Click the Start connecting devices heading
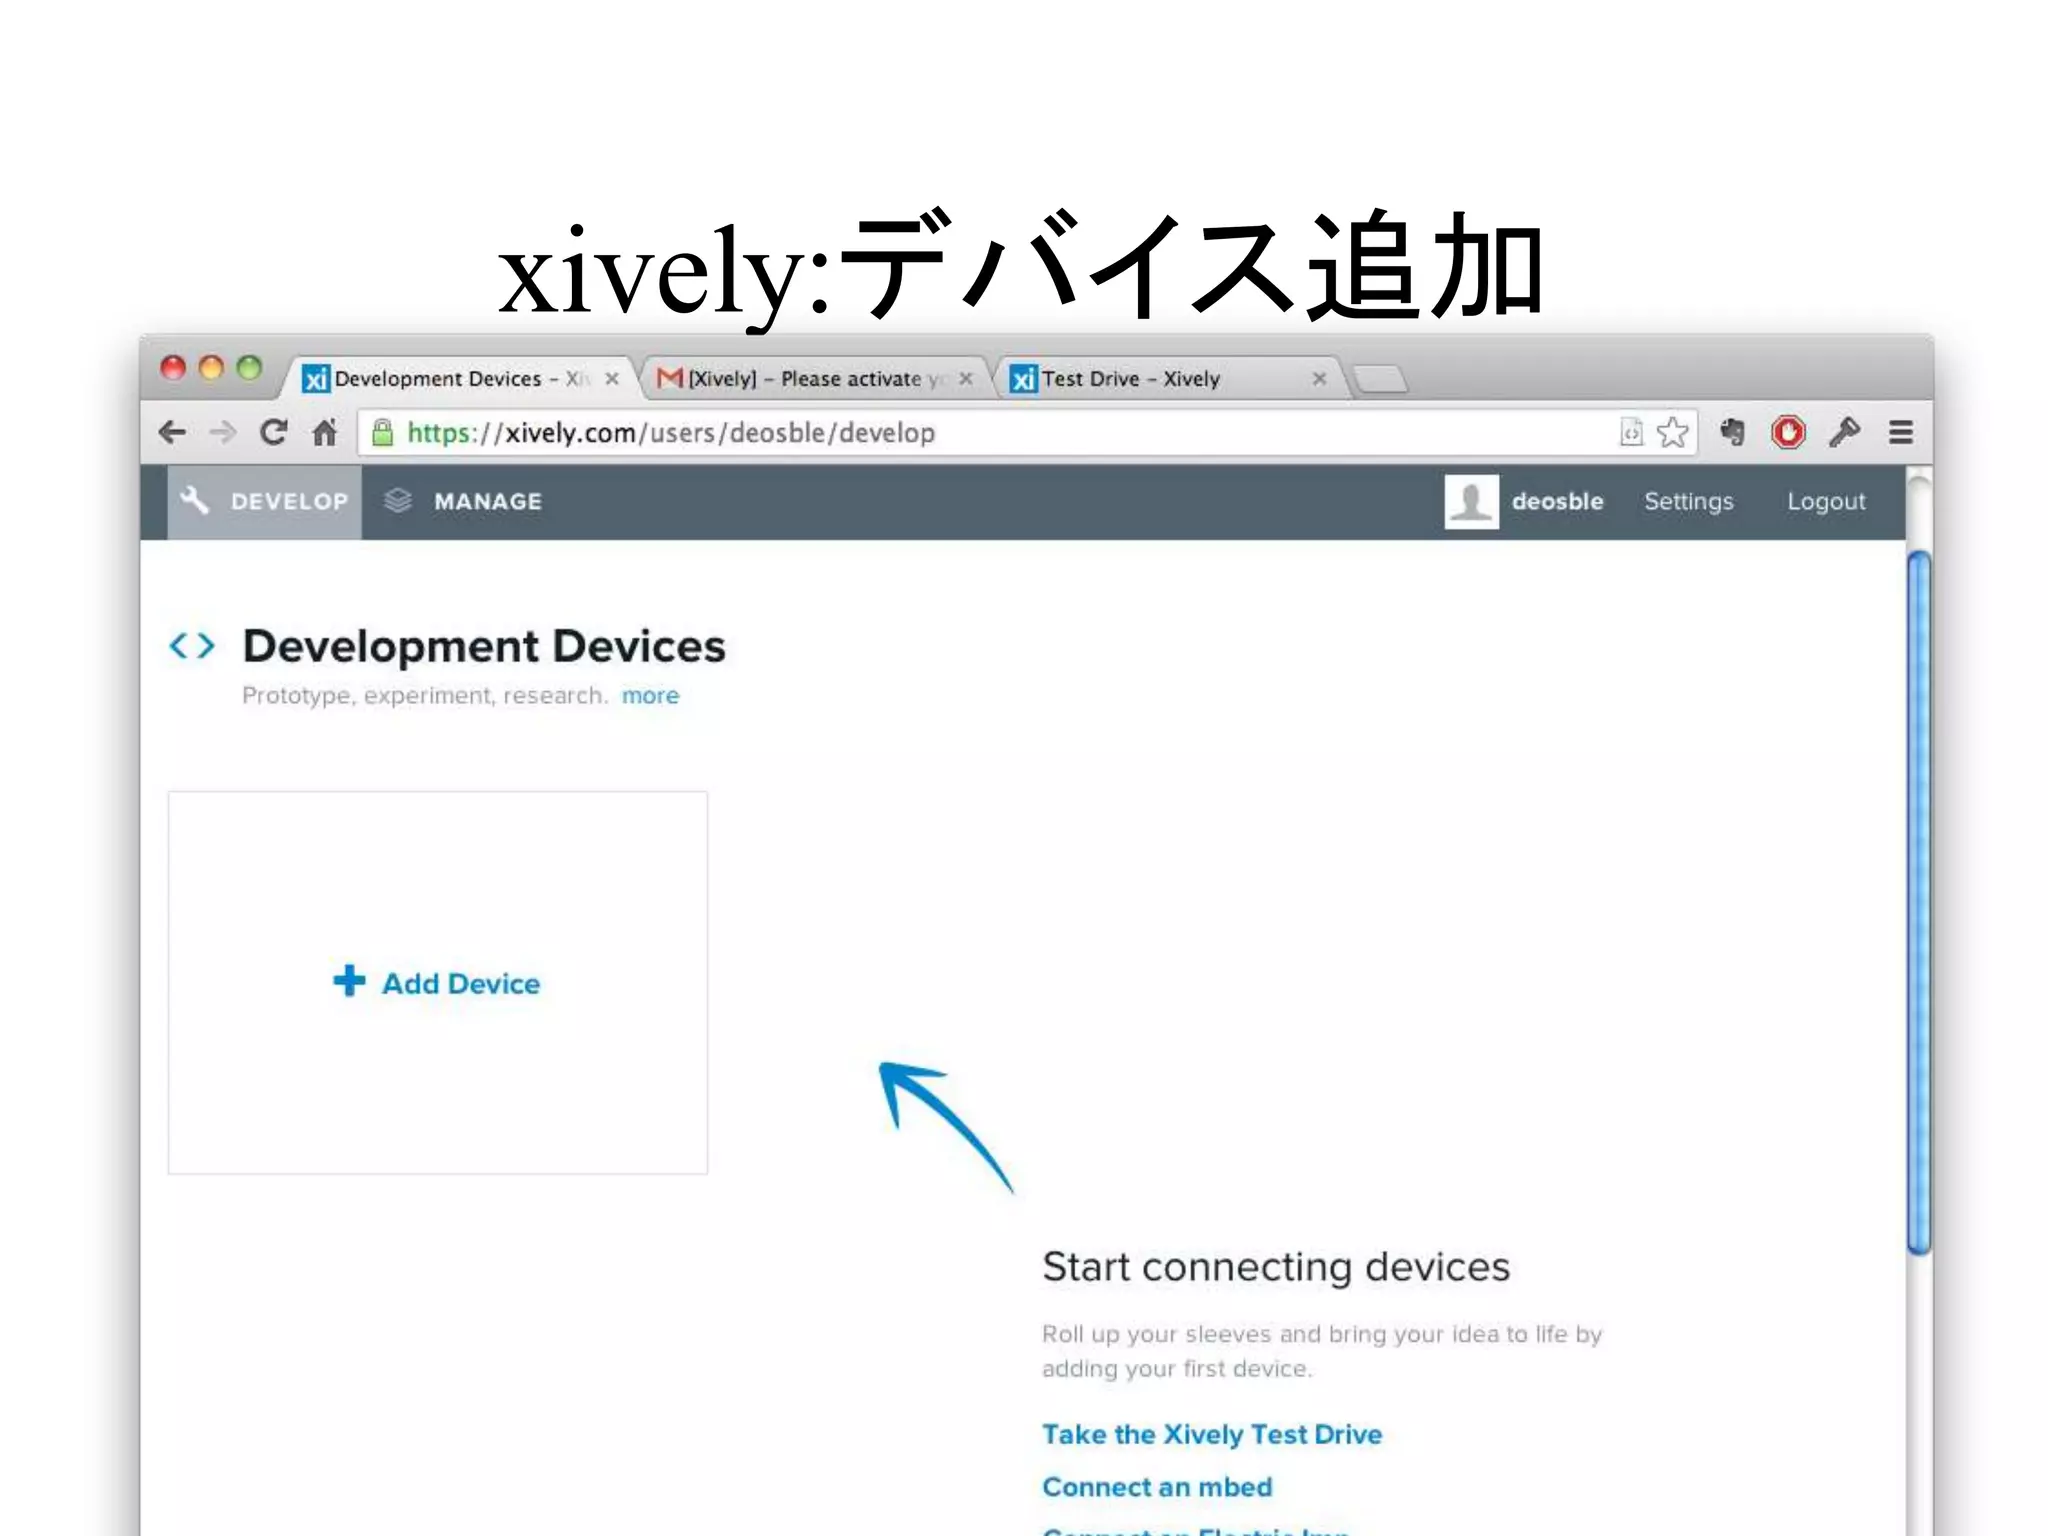The image size is (2048, 1536). pos(1276,1267)
